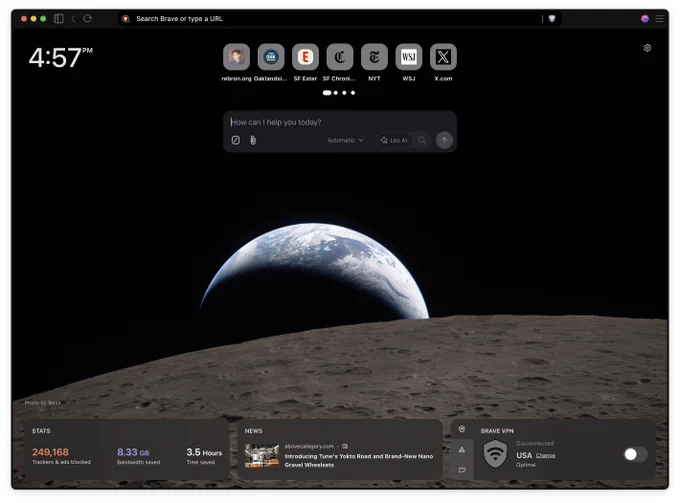Switch to search mode magnifier icon

pyautogui.click(x=422, y=140)
